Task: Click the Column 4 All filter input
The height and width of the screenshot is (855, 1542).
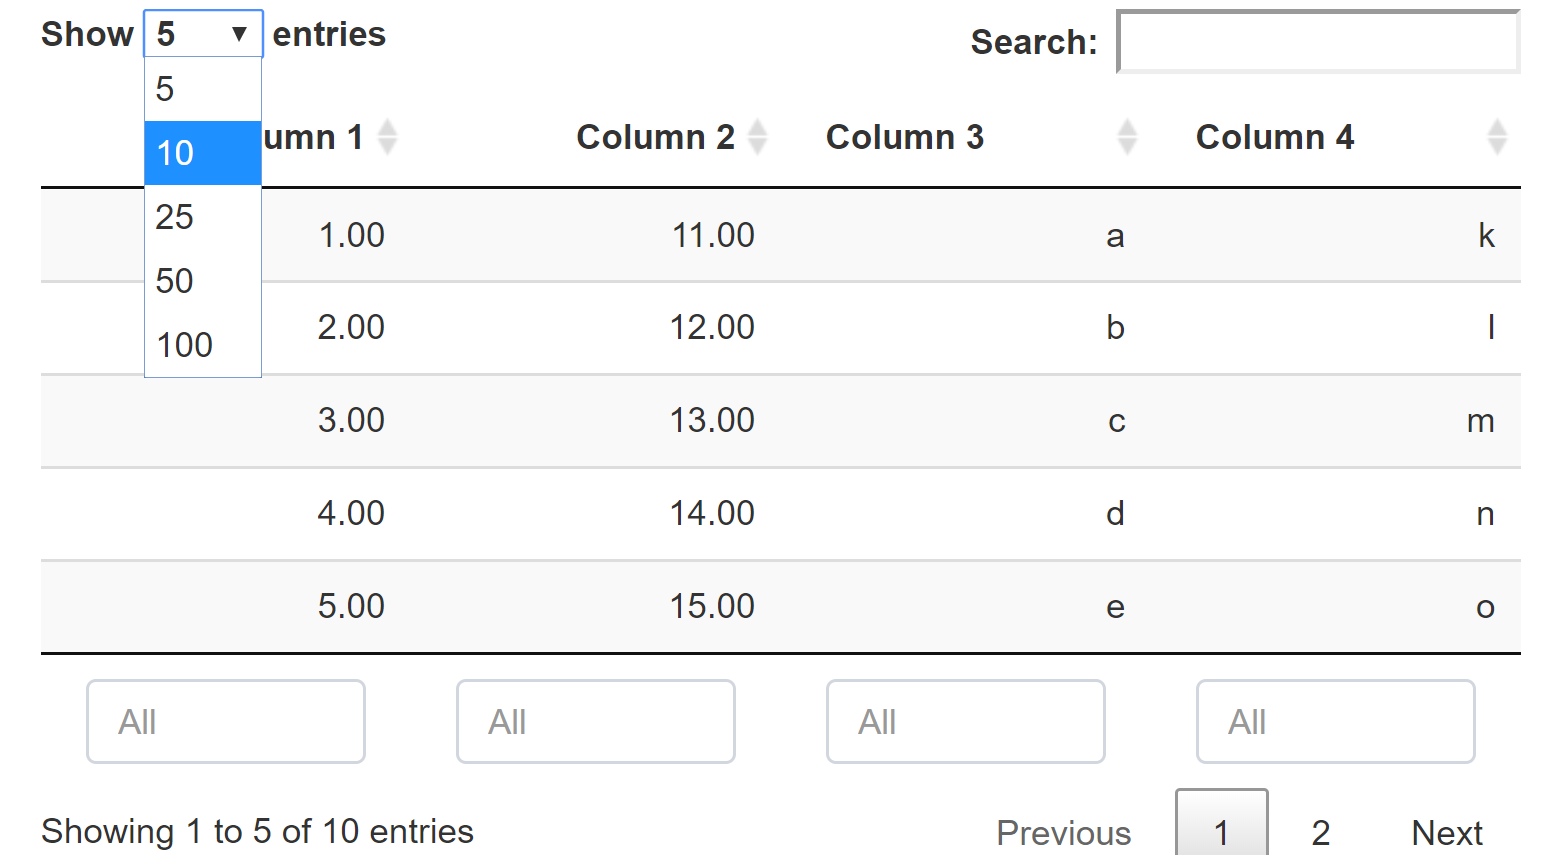Action: coord(1336,722)
